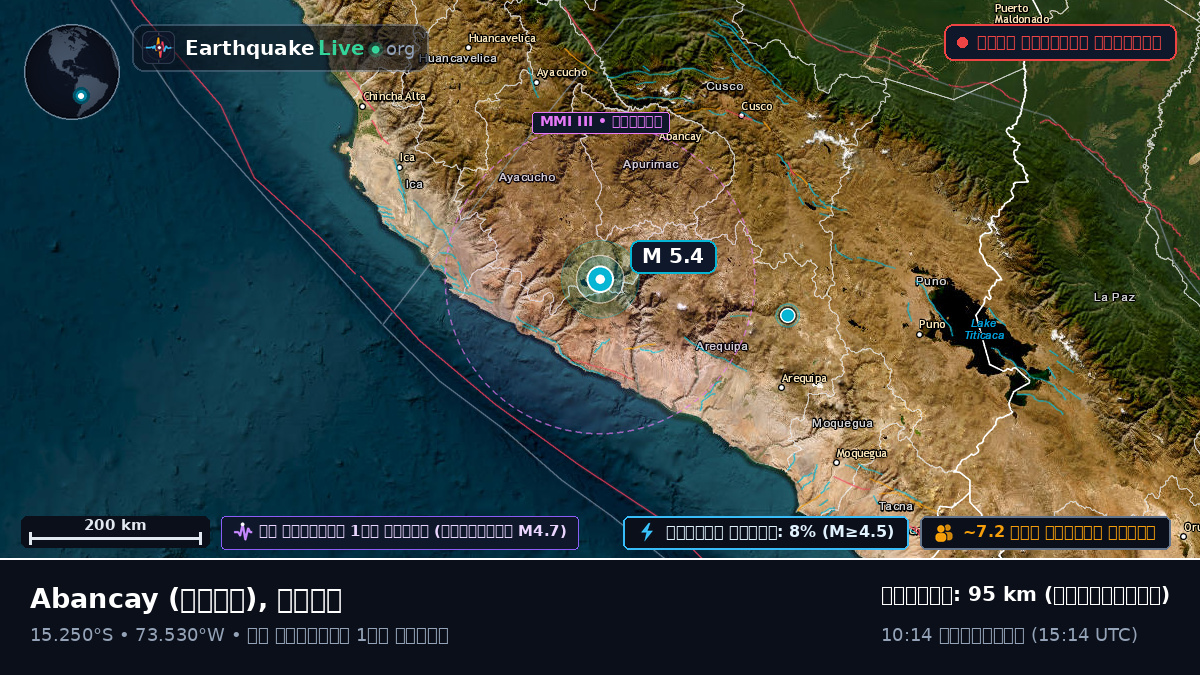Click the Abancay headline in the bottom panel
The image size is (1200, 675).
186,599
